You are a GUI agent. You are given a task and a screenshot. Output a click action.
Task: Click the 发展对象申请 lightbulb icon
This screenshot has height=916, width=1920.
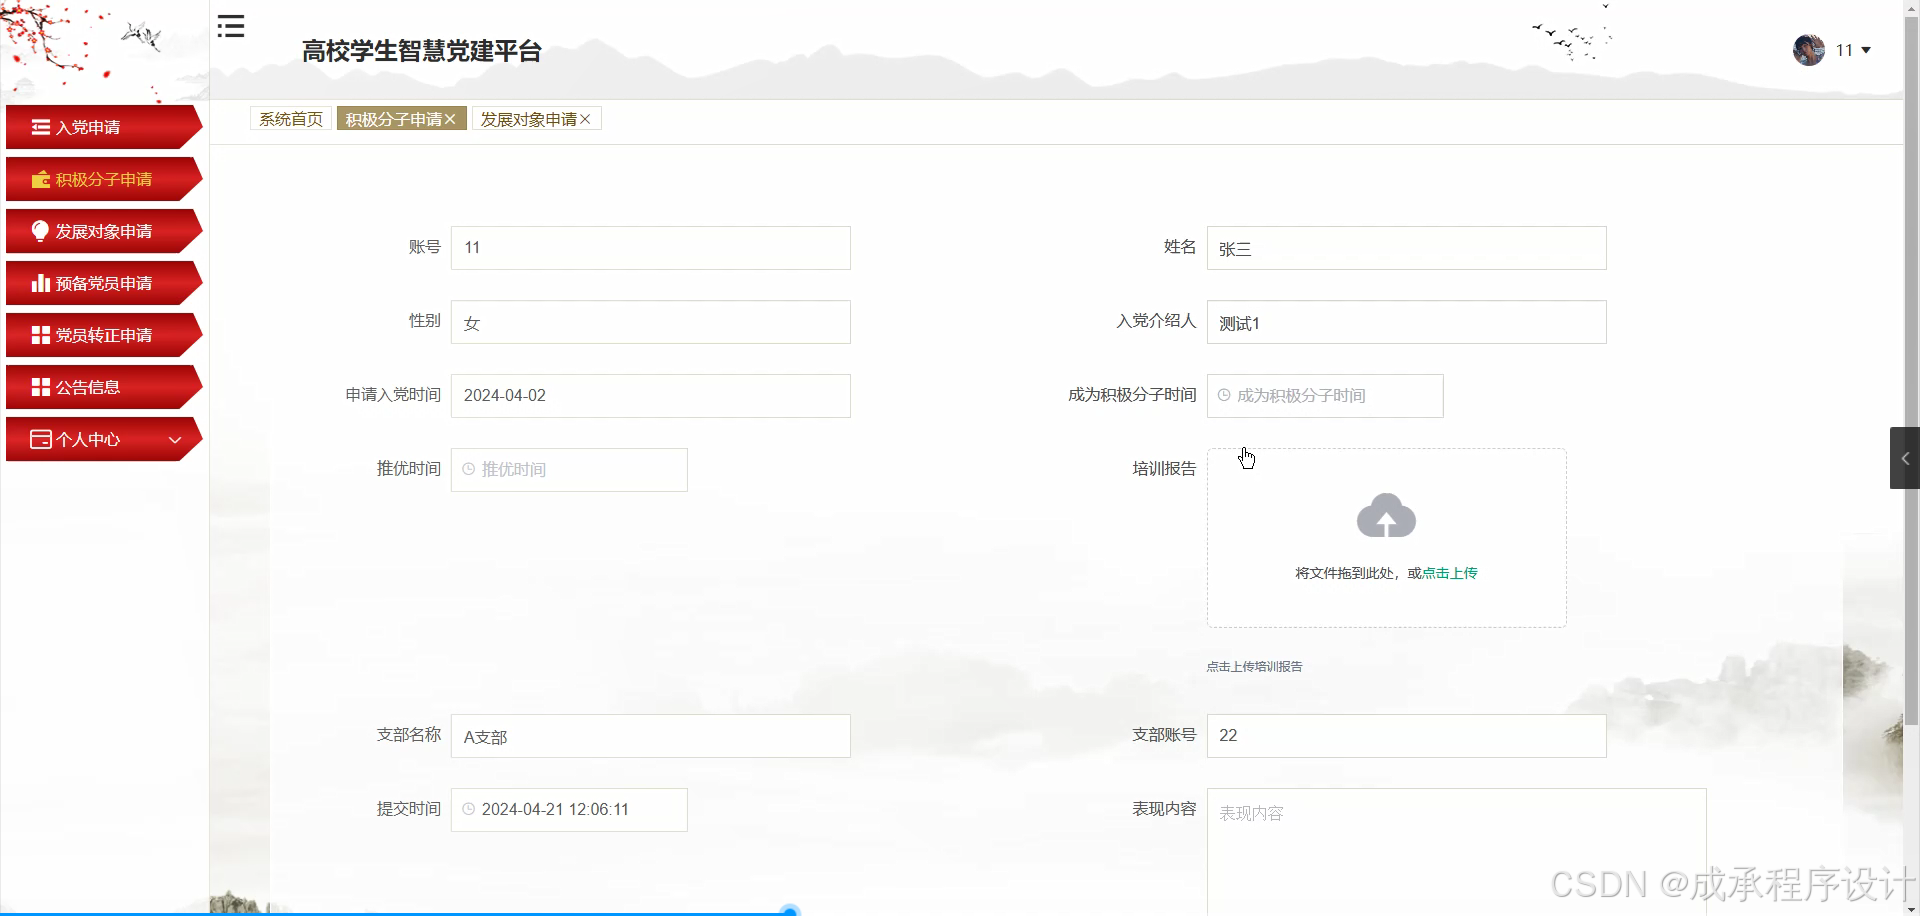pyautogui.click(x=40, y=231)
